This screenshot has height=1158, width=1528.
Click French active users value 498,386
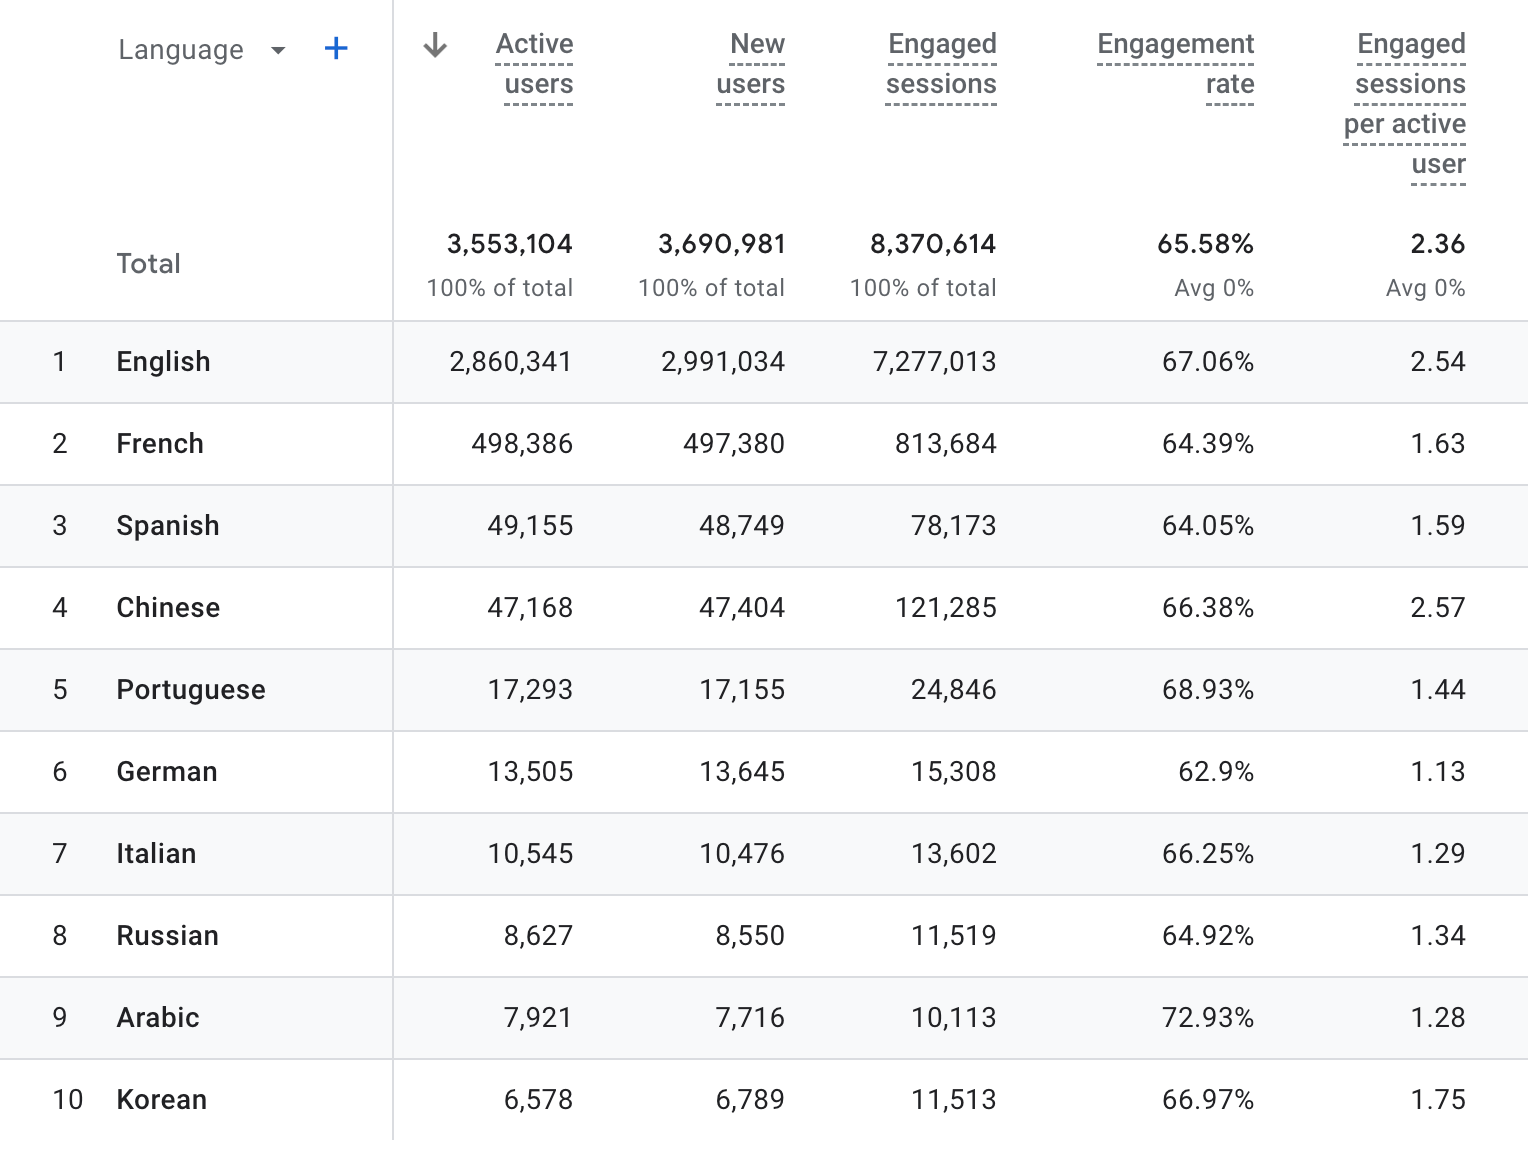coord(522,444)
